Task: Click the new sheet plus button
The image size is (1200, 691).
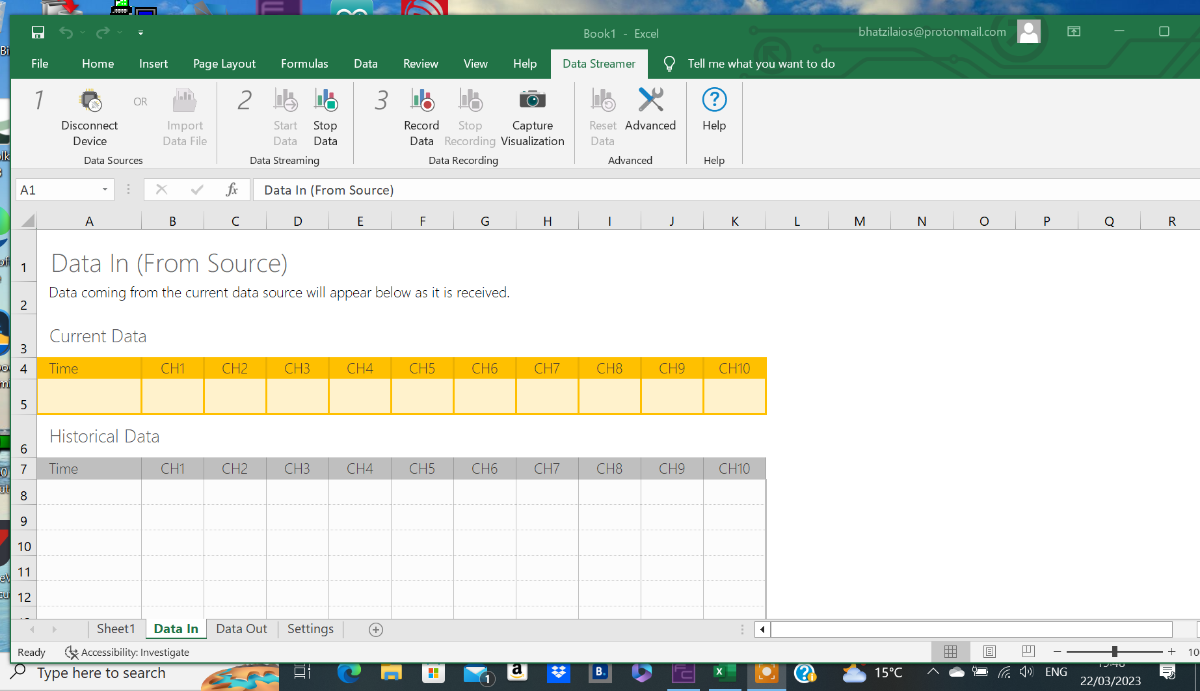Action: (376, 629)
